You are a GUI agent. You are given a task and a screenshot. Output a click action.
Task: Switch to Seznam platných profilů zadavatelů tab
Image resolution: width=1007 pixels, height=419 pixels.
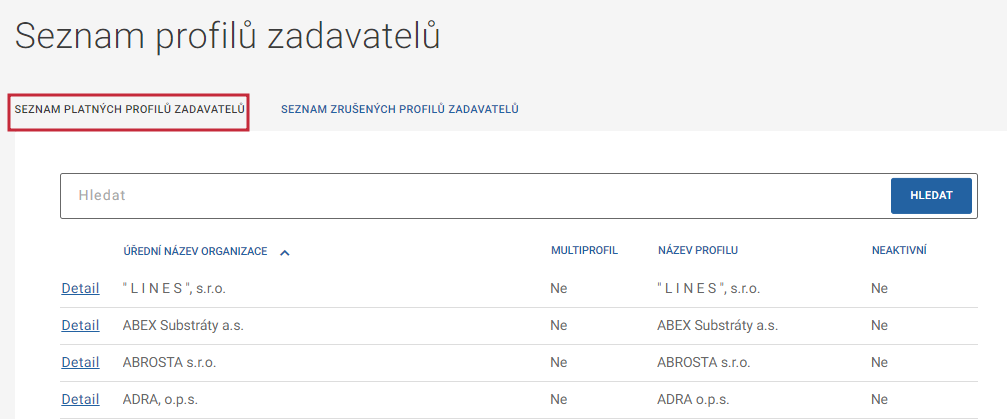tap(130, 108)
